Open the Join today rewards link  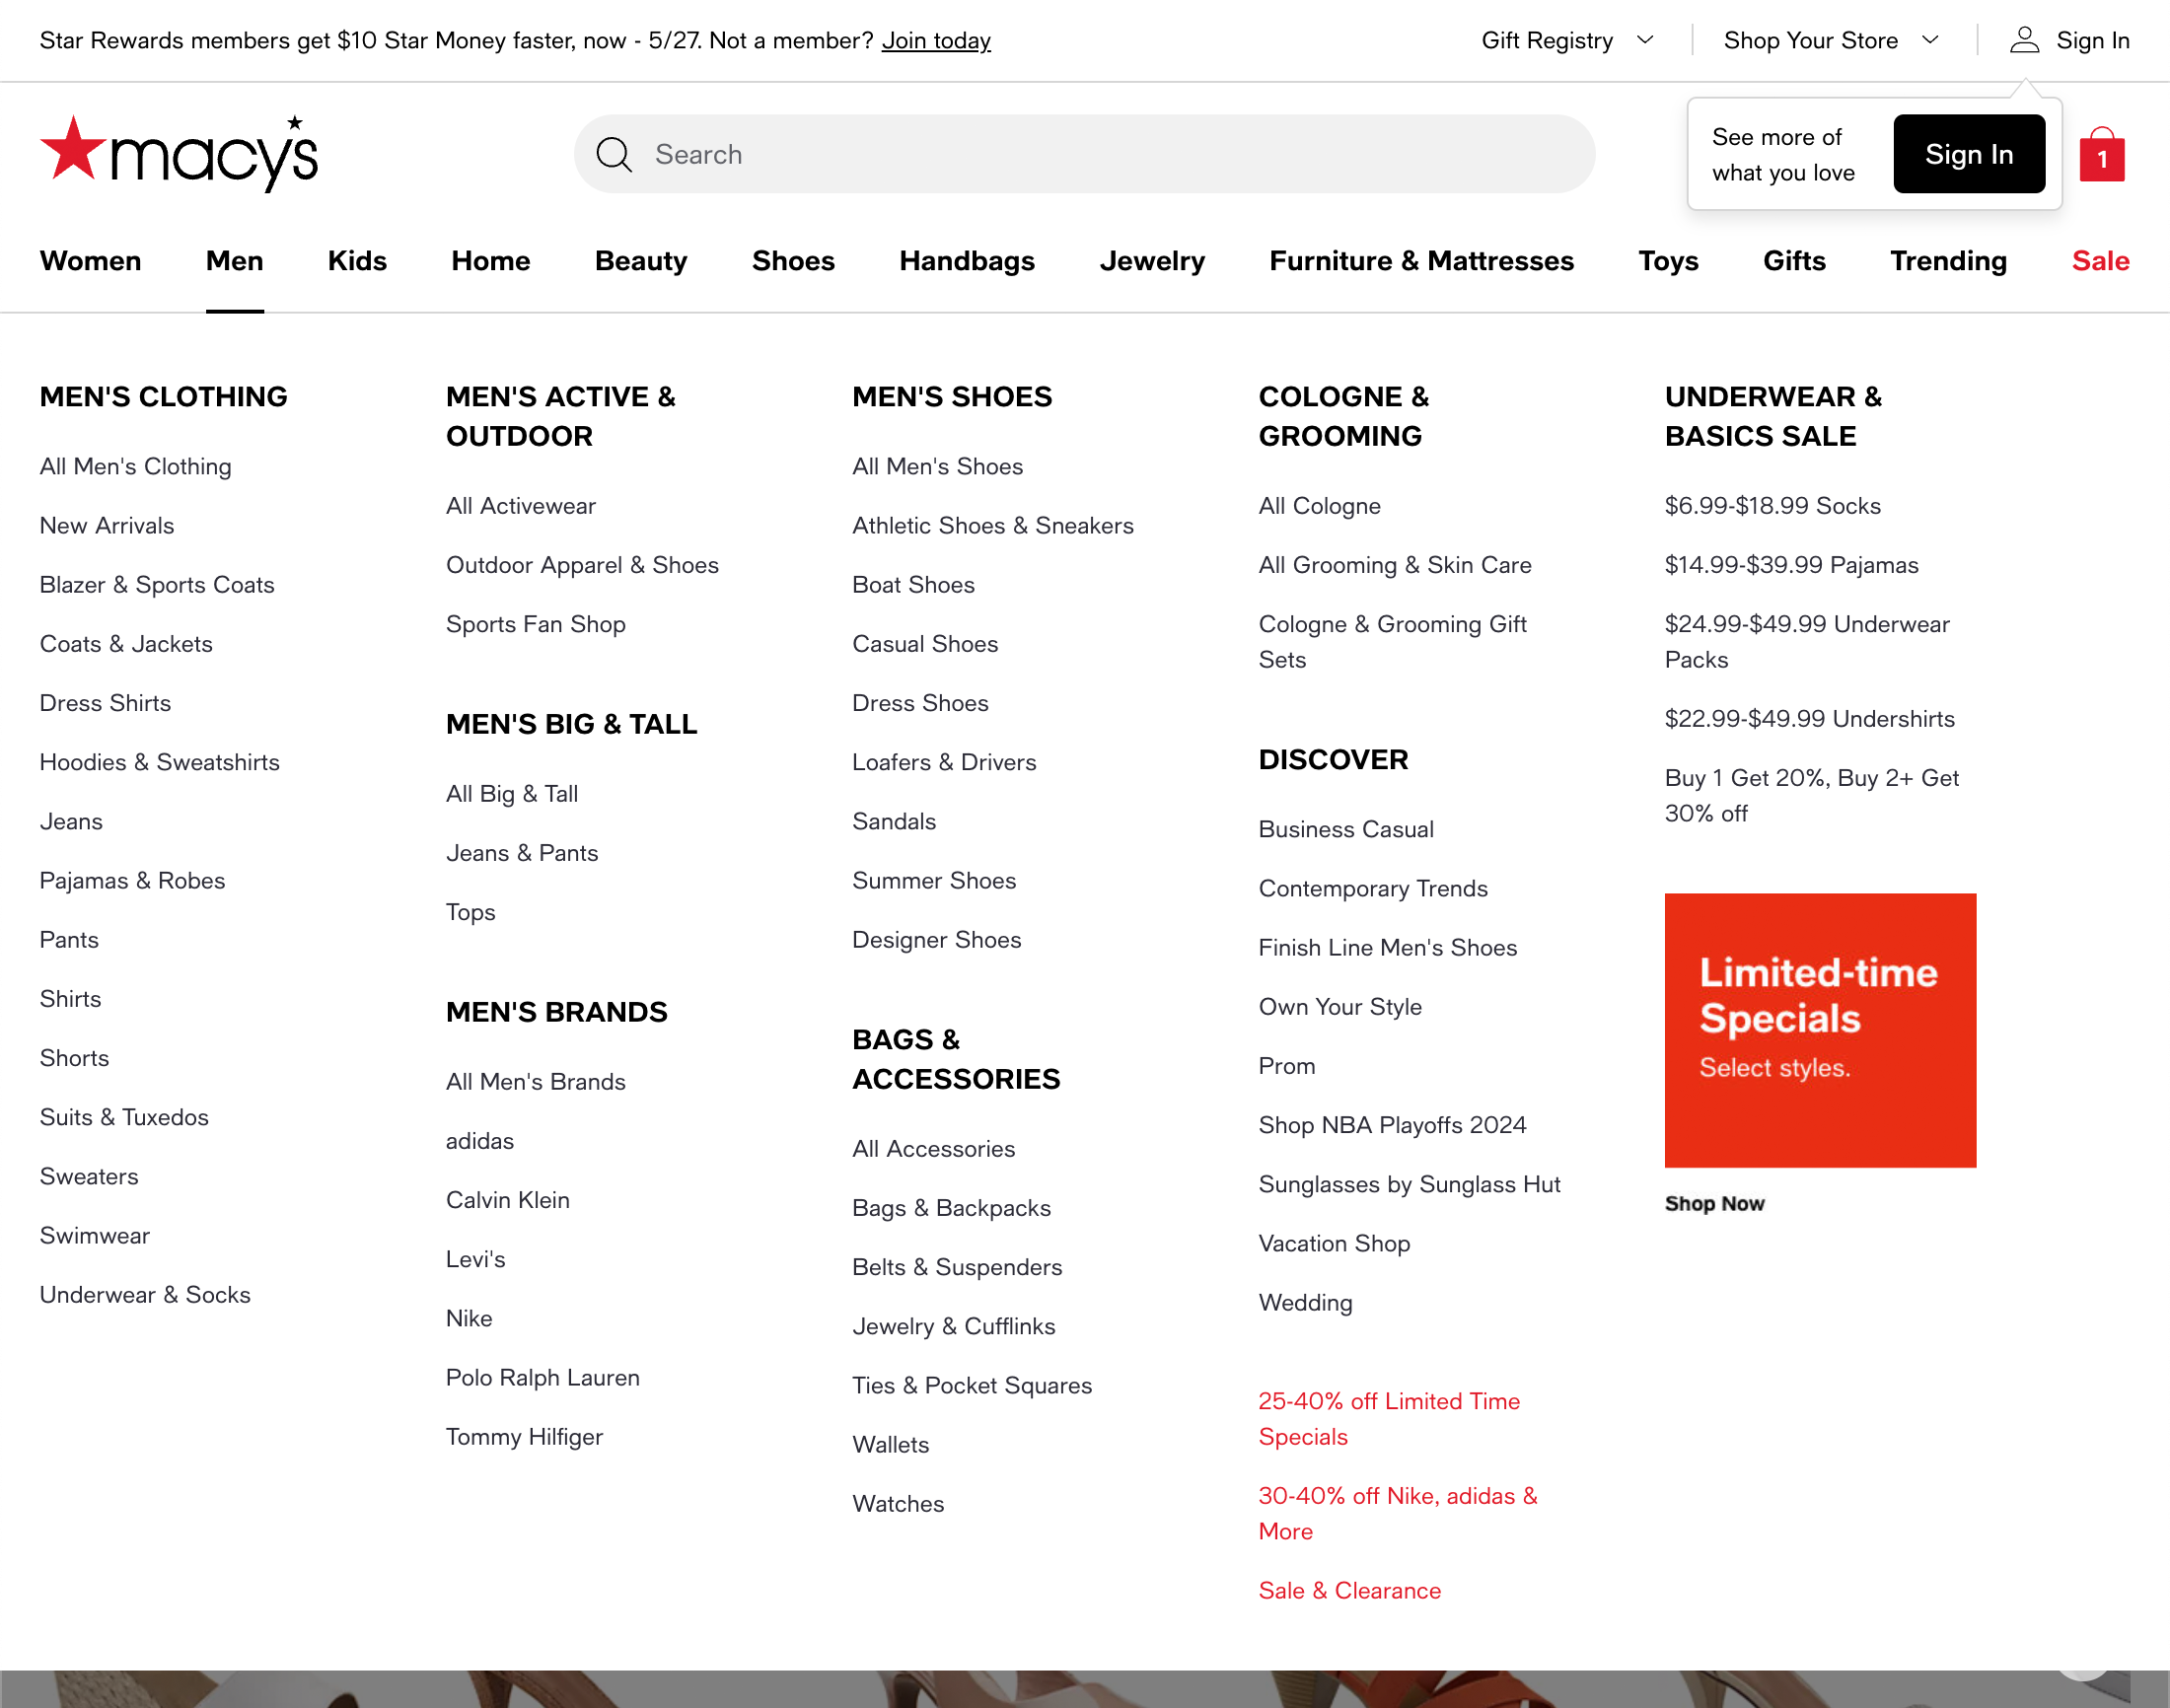[936, 40]
